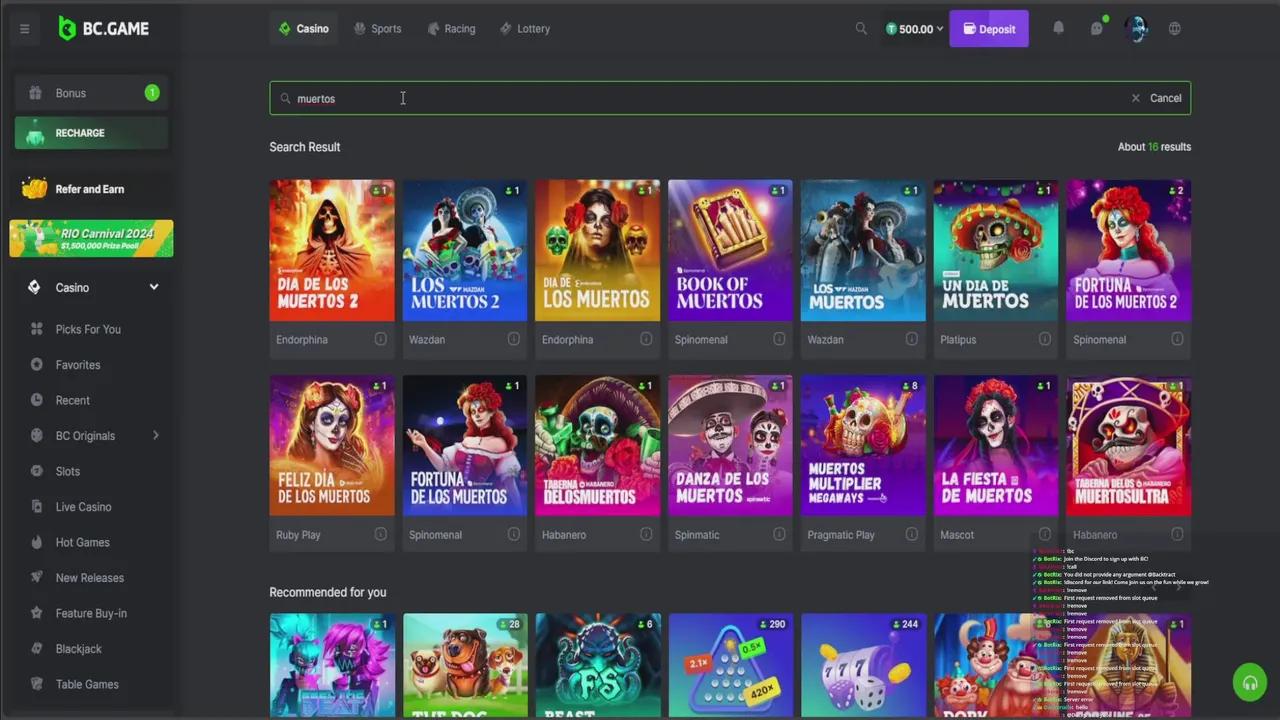Open Dia de los Muertos 2 game thumbnail

point(332,250)
